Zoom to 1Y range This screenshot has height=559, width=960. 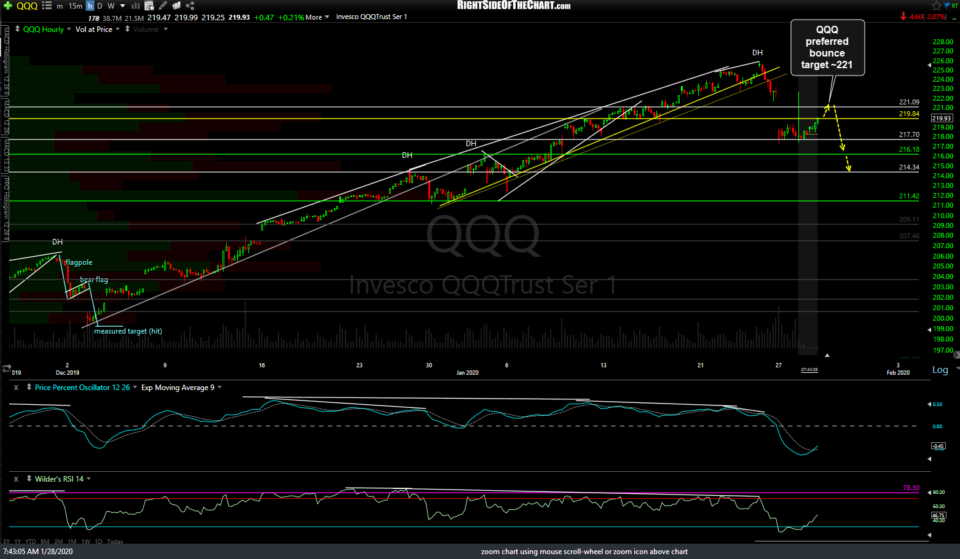click(x=18, y=541)
